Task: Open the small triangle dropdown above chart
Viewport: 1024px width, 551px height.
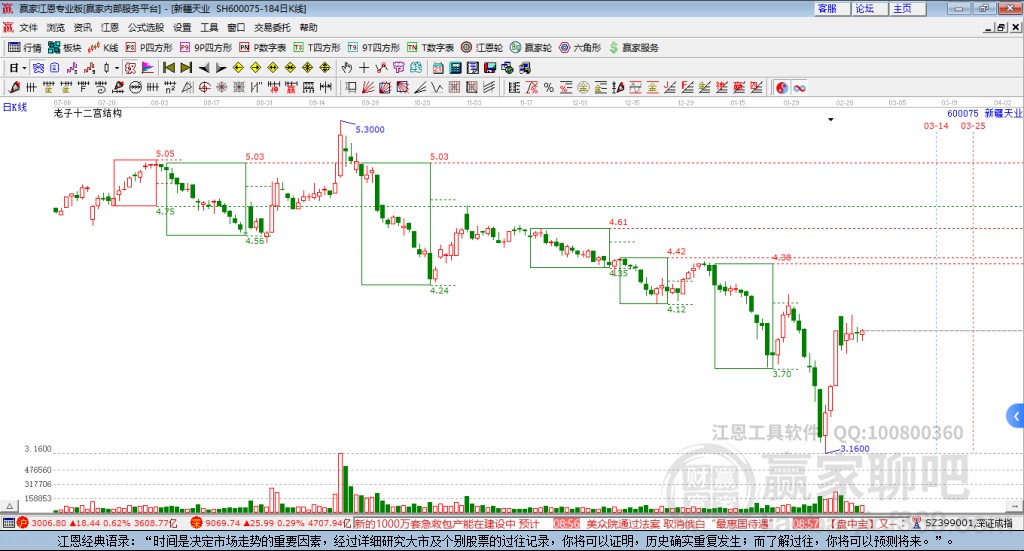Action: [x=831, y=119]
